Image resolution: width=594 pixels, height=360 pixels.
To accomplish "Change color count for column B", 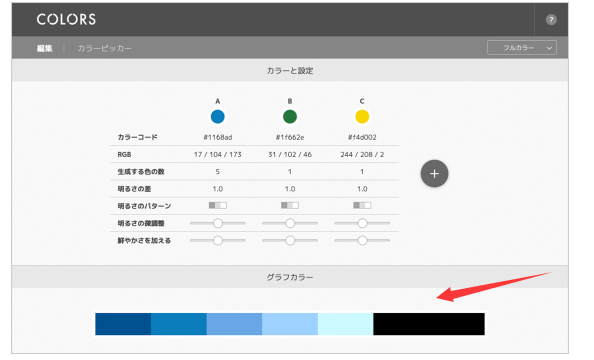I will click(x=290, y=172).
